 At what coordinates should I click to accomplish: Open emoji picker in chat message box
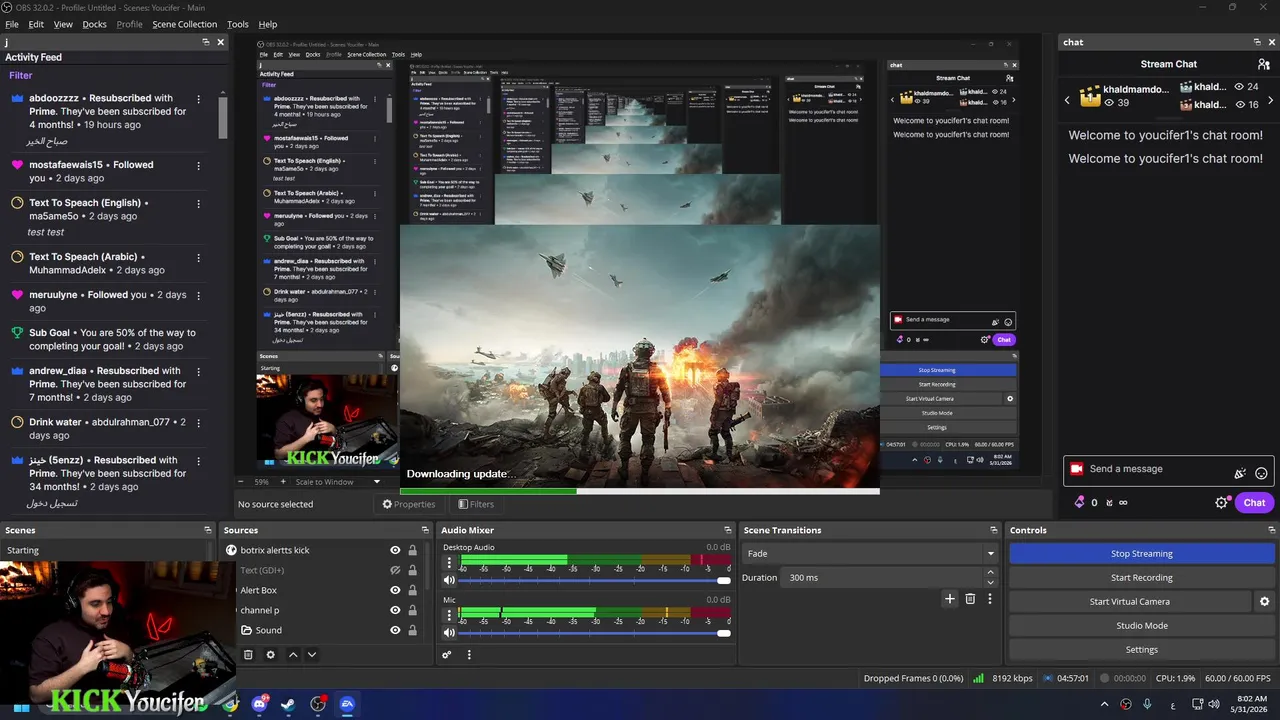[x=1261, y=473]
